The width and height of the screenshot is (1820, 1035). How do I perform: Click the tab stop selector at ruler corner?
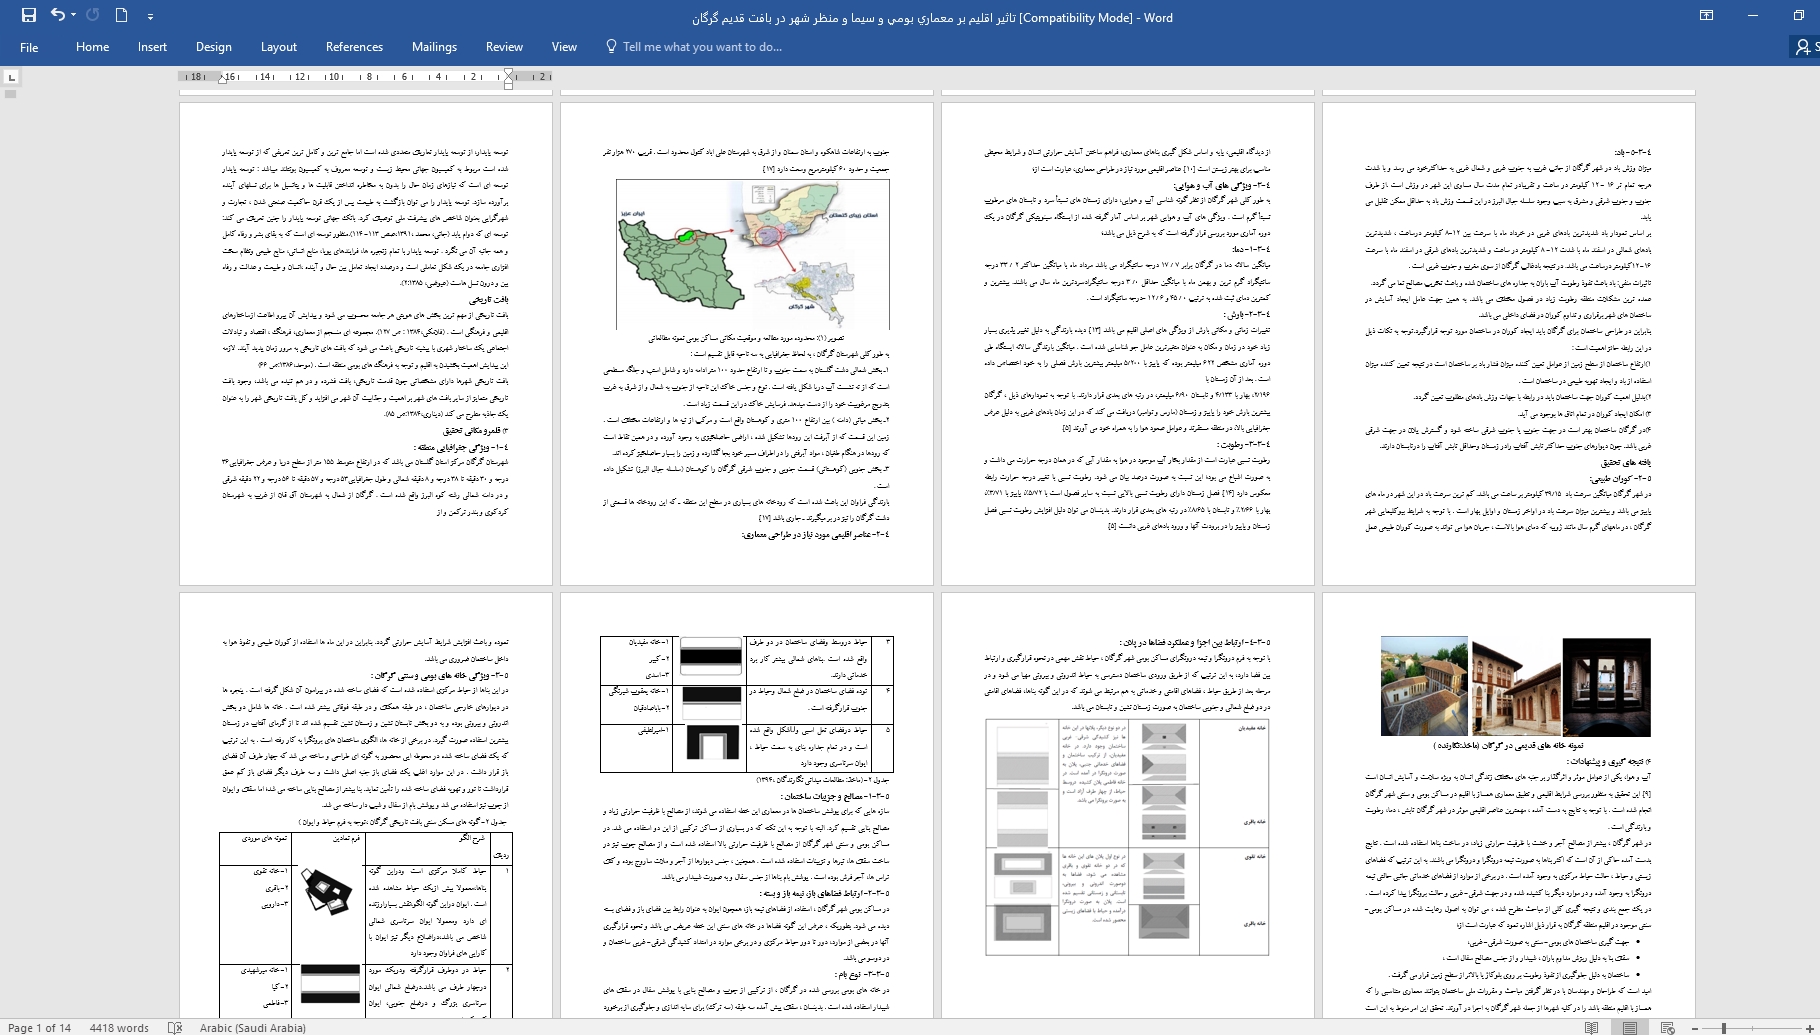pos(11,77)
